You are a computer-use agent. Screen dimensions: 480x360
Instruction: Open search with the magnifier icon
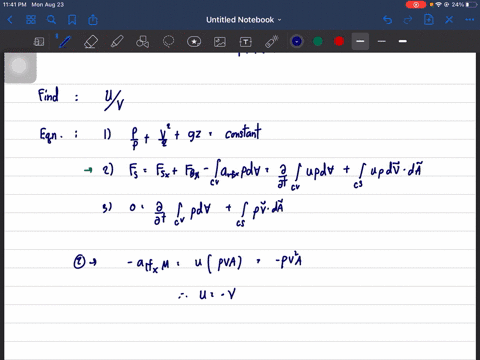[x=51, y=20]
